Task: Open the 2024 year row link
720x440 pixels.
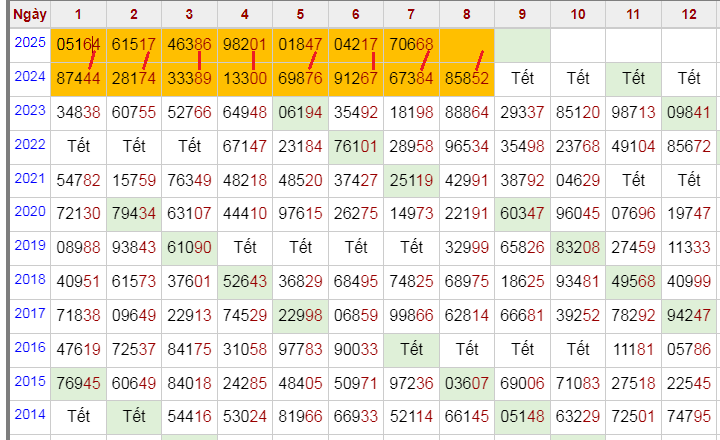Action: [x=30, y=76]
